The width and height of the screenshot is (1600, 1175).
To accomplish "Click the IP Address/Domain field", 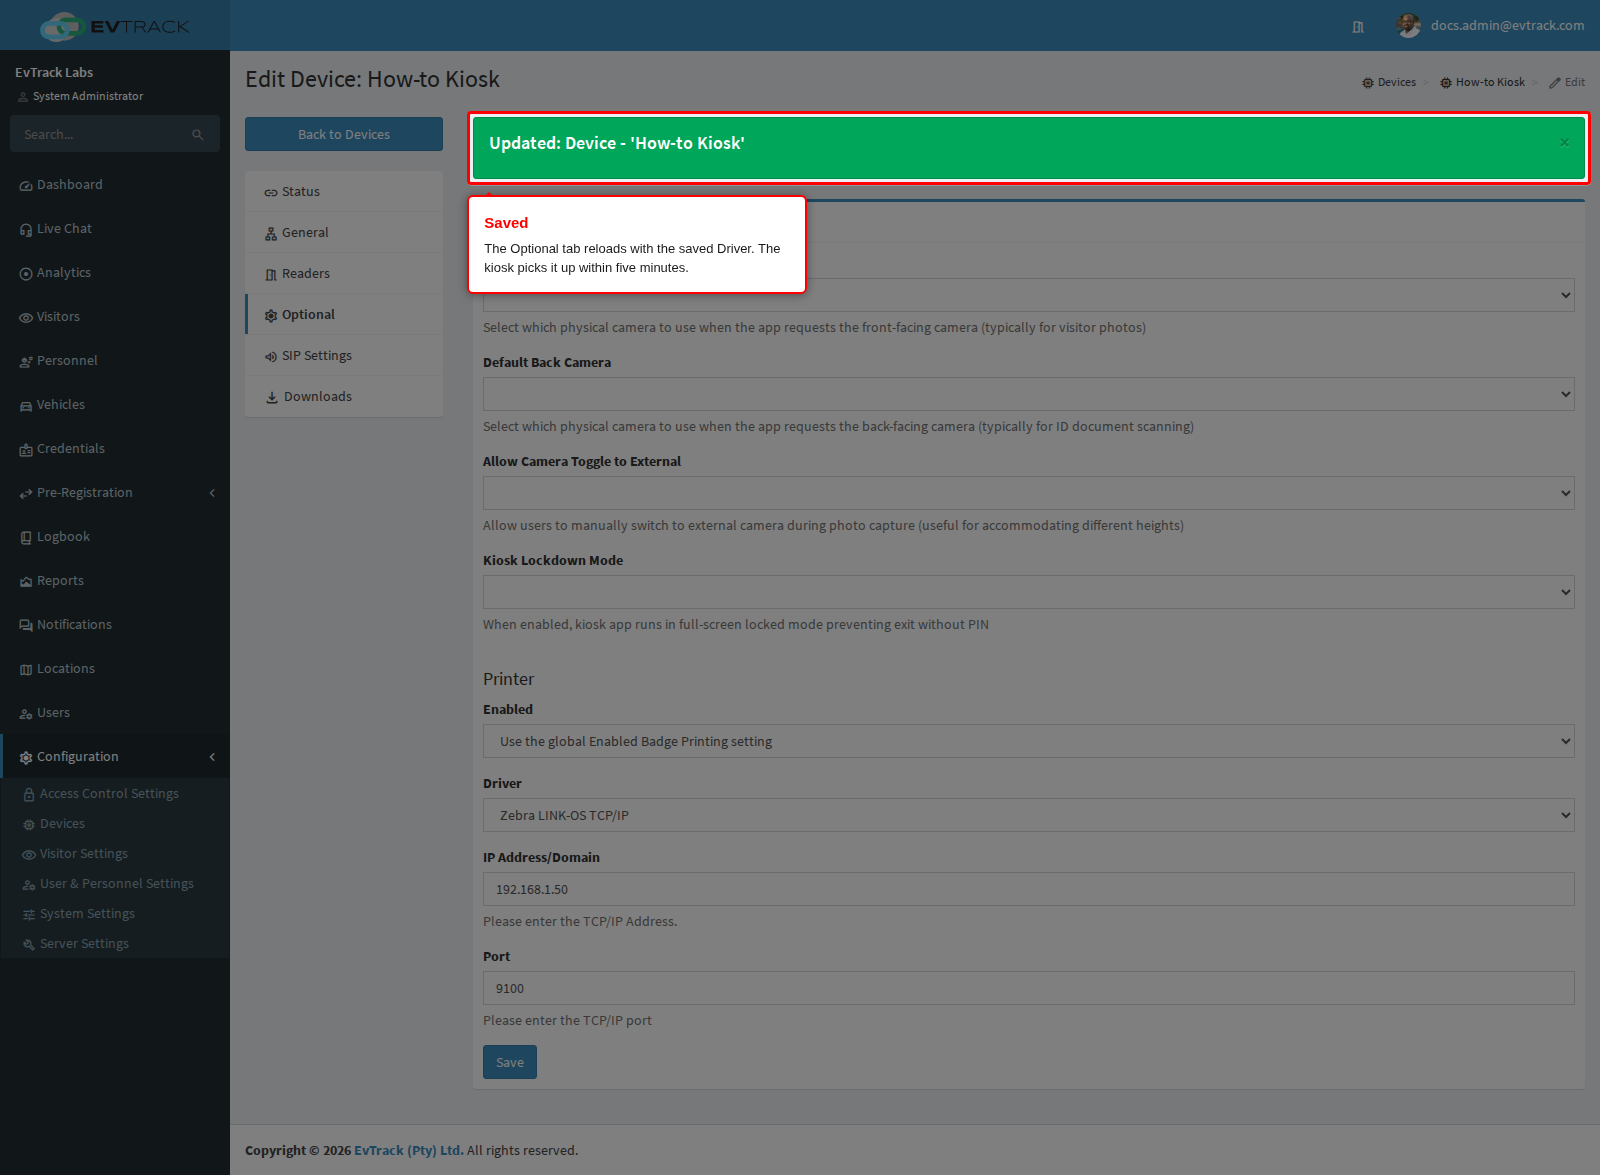I will (x=1028, y=889).
